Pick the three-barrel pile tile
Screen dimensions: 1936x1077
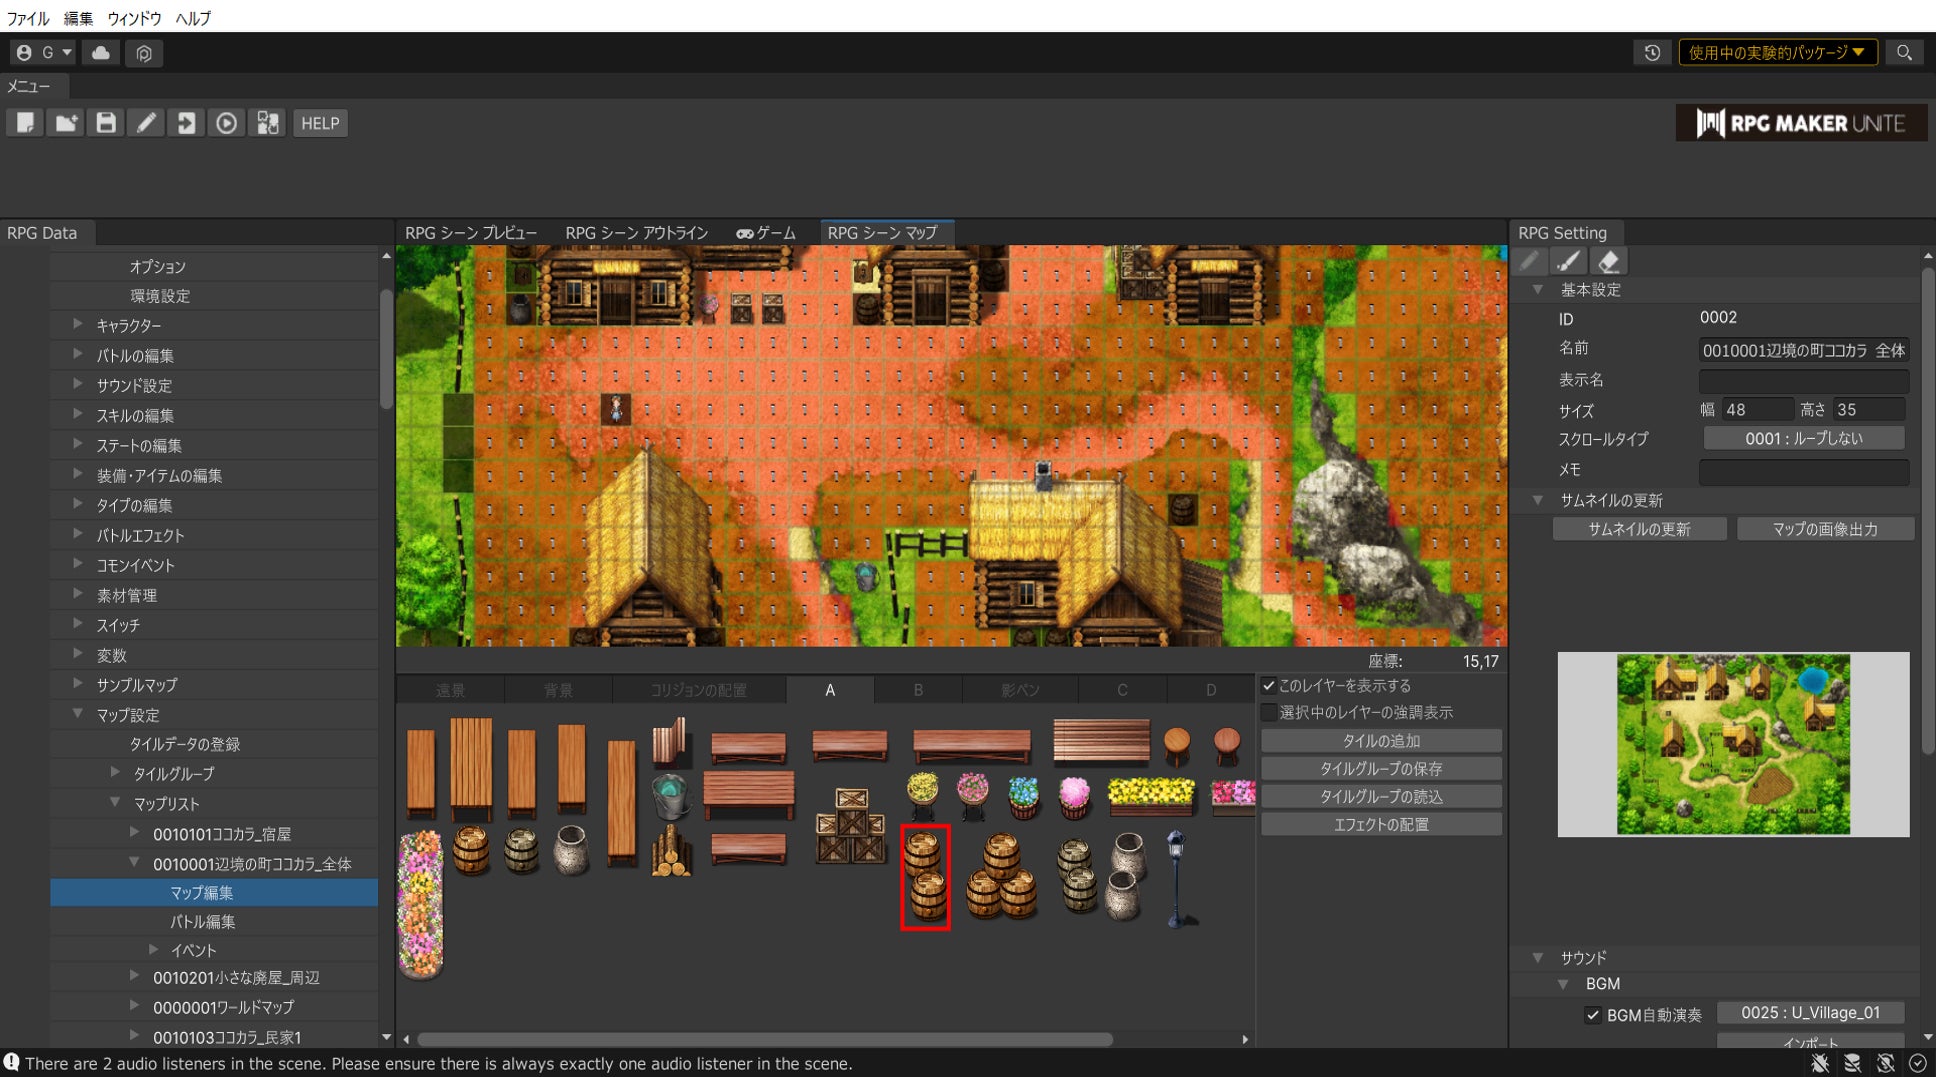point(1001,877)
